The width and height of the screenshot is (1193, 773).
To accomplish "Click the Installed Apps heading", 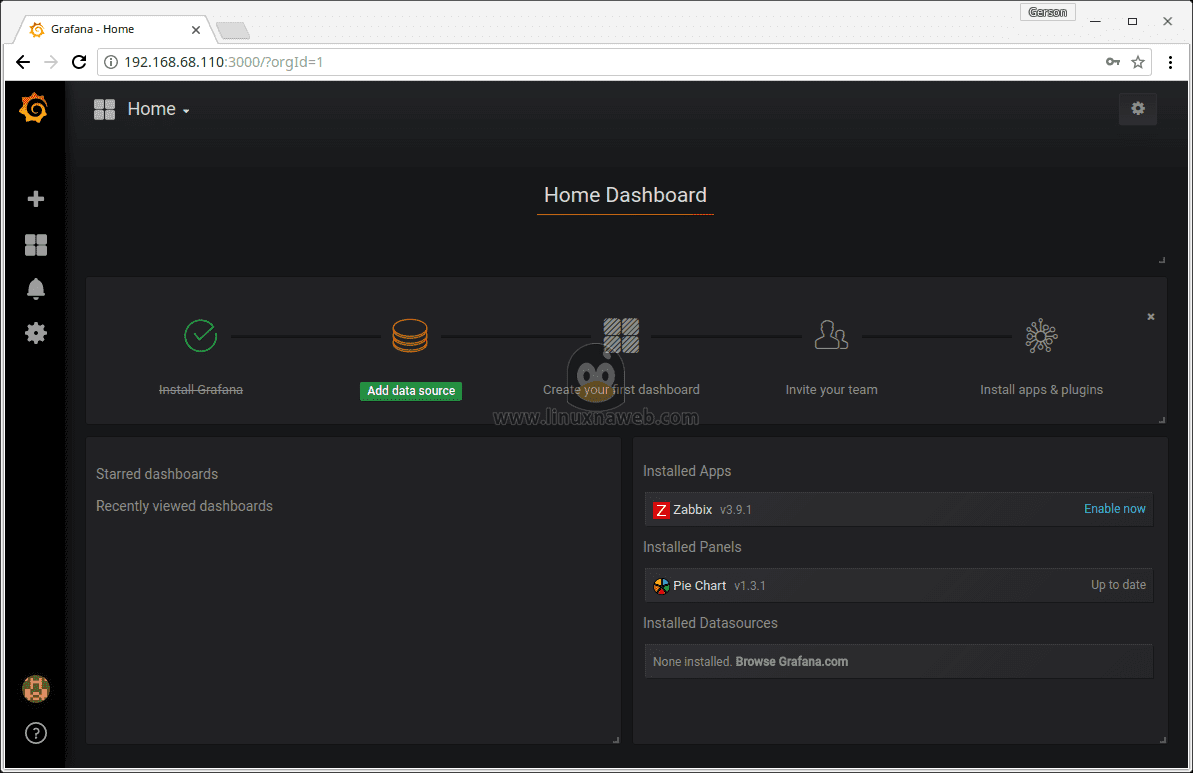I will point(687,471).
